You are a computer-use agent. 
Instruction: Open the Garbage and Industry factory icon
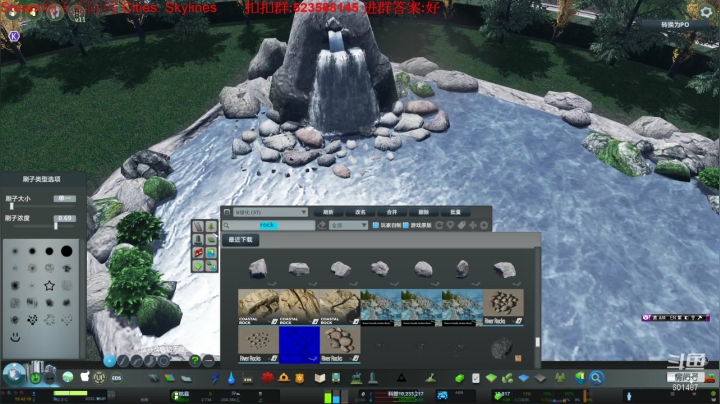tap(248, 378)
